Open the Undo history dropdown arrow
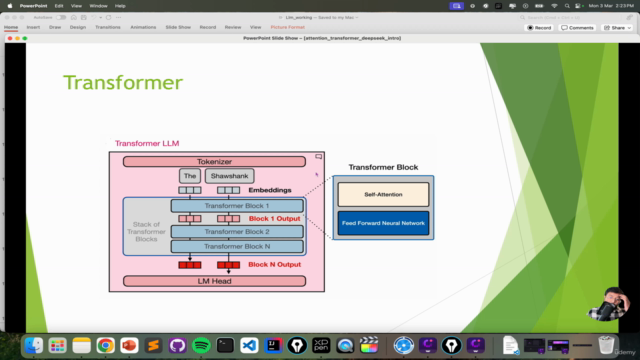This screenshot has height=360, width=640. pos(100,18)
